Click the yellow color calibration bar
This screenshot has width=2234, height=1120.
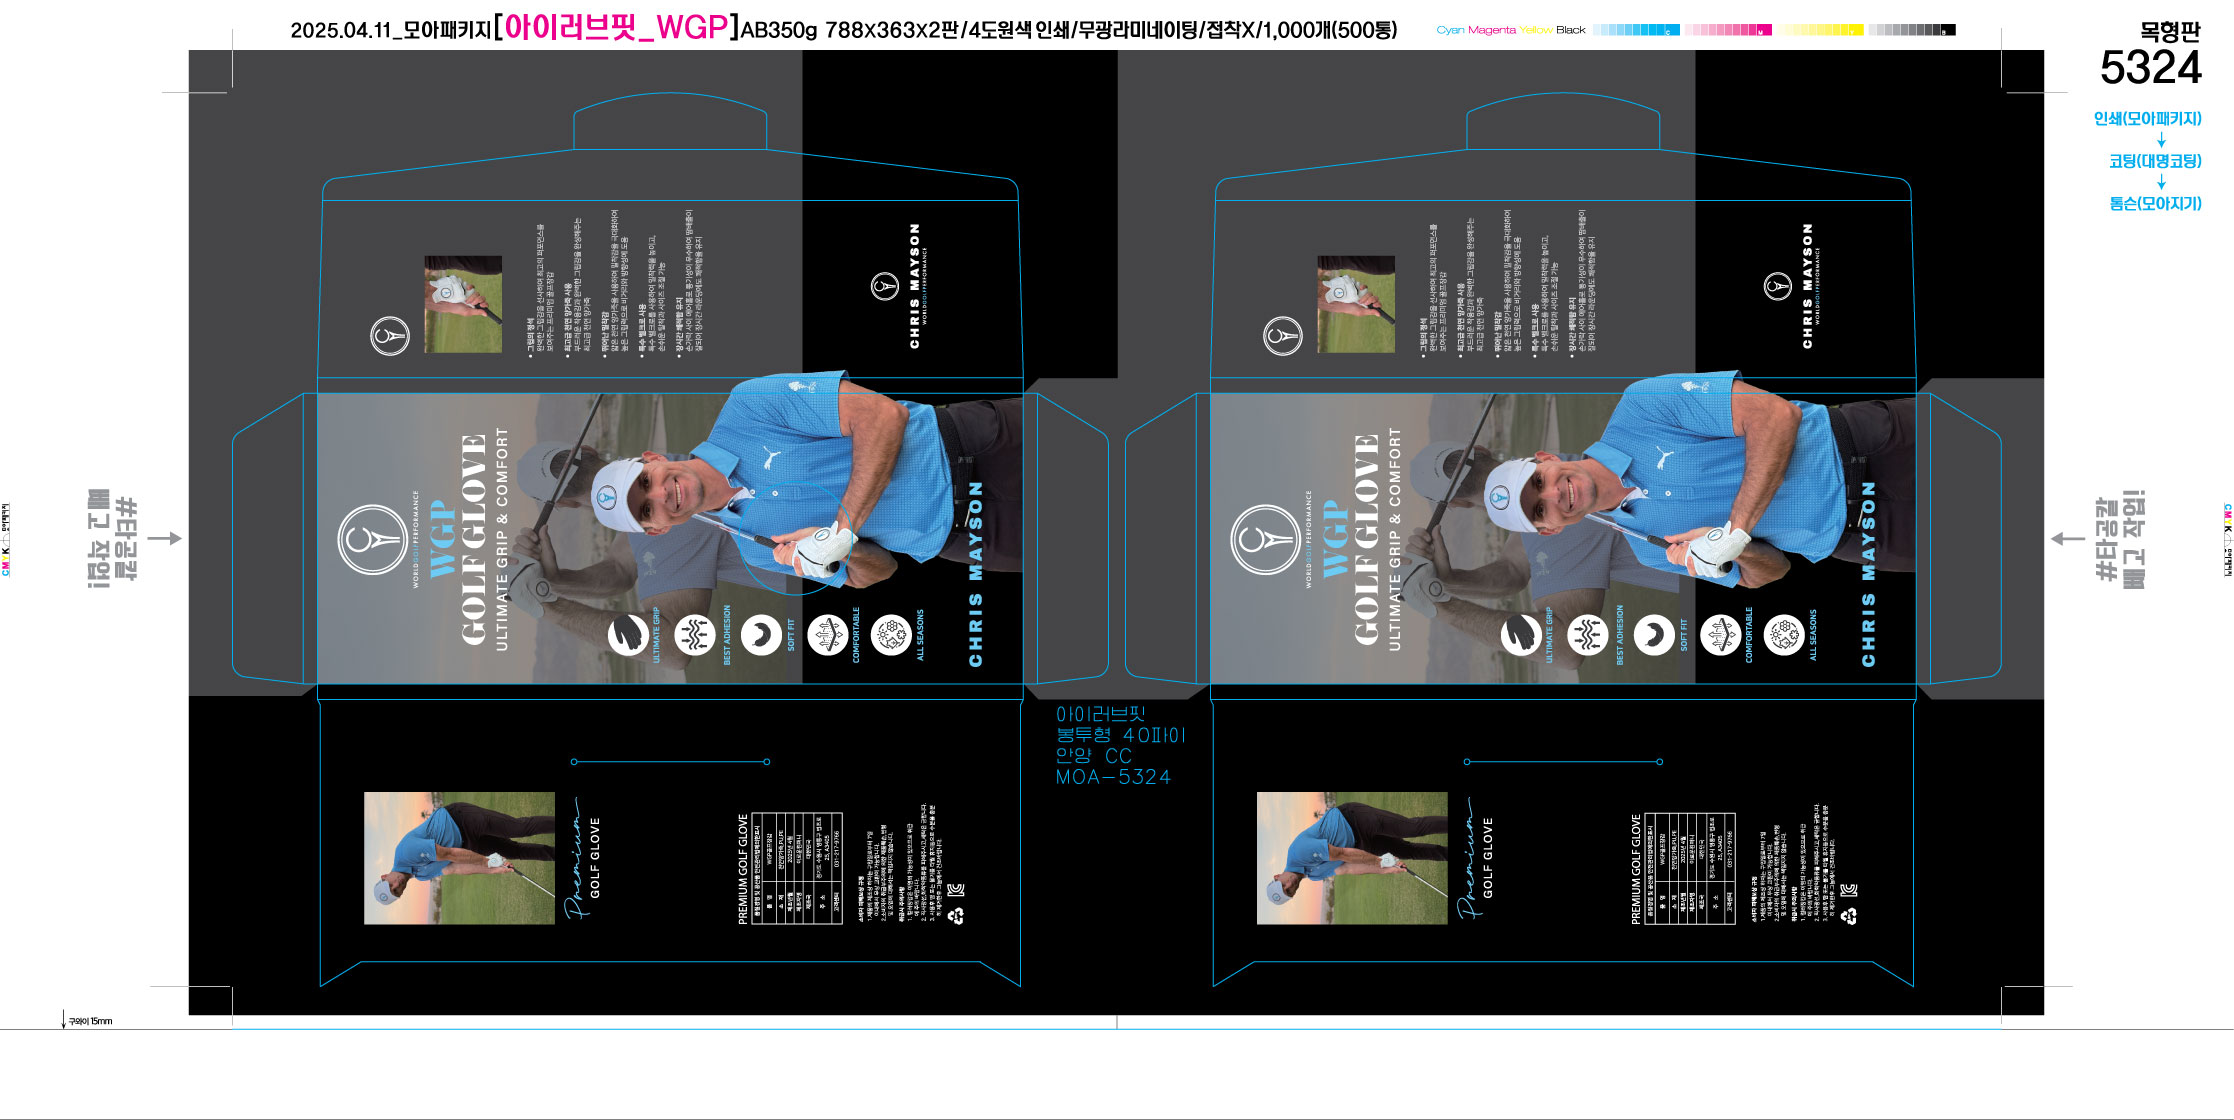coord(1820,30)
